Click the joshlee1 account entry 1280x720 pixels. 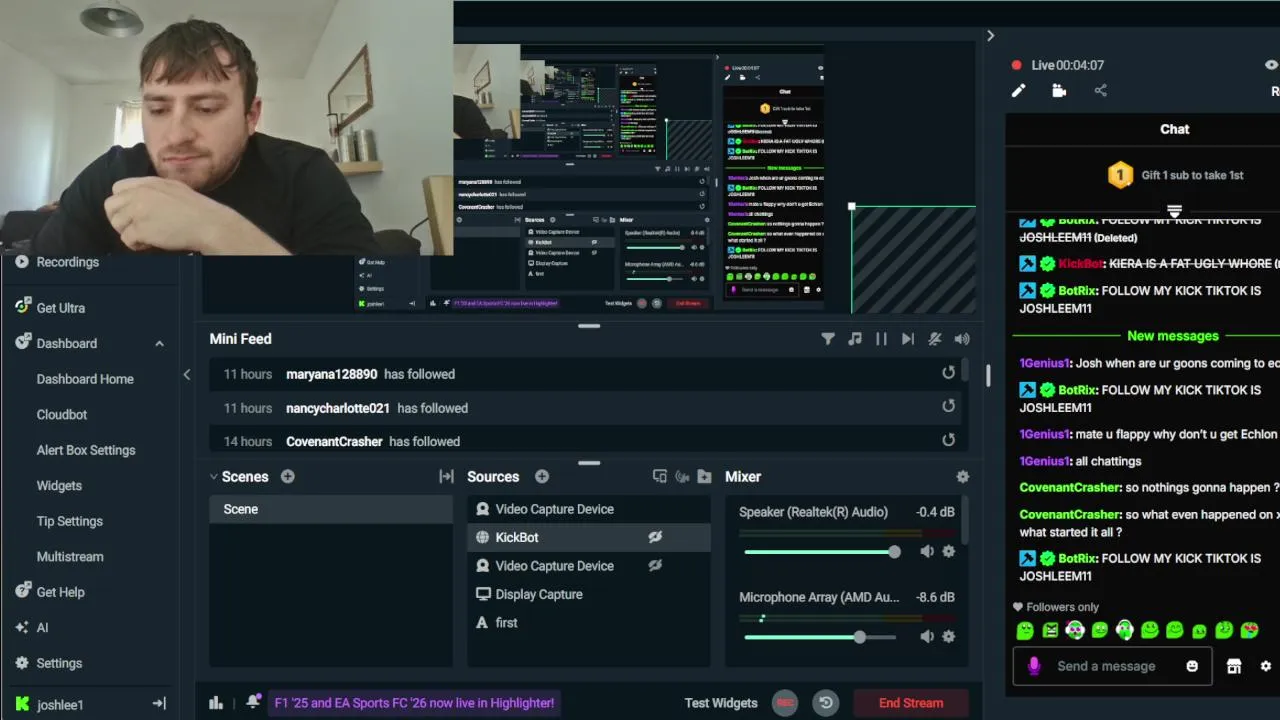tap(60, 705)
